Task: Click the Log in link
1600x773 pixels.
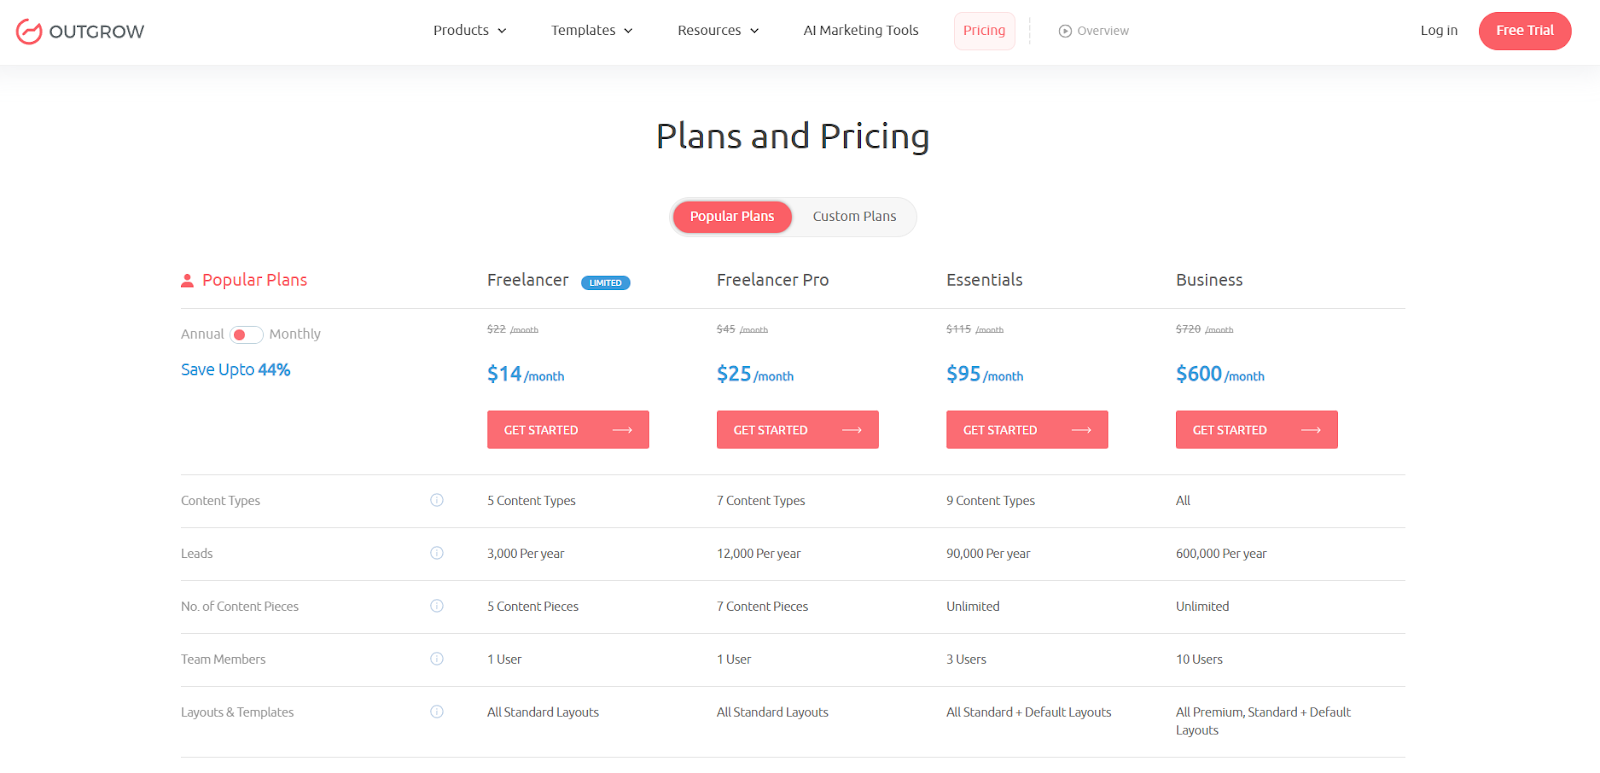Action: coord(1439,31)
